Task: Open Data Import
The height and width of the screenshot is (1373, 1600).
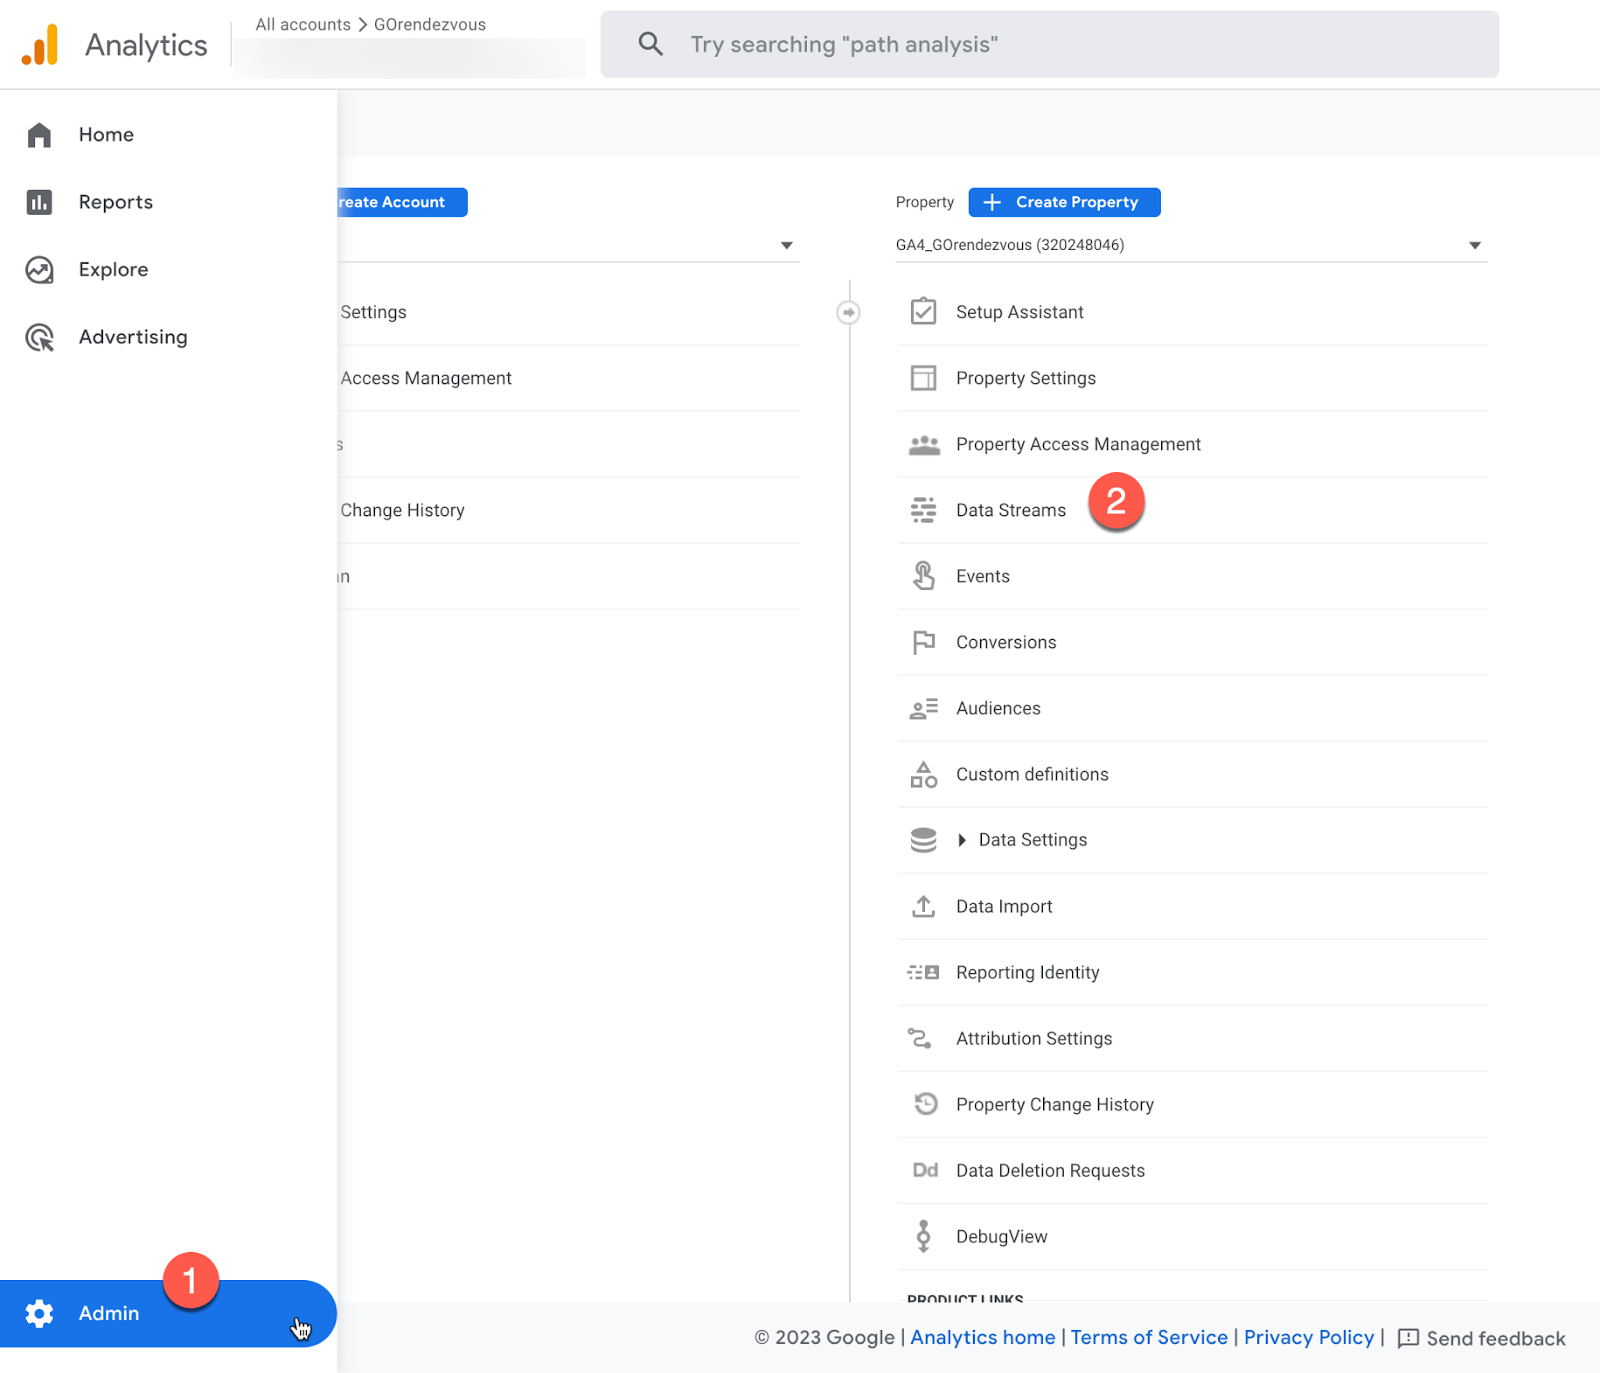Action: coord(1192,906)
